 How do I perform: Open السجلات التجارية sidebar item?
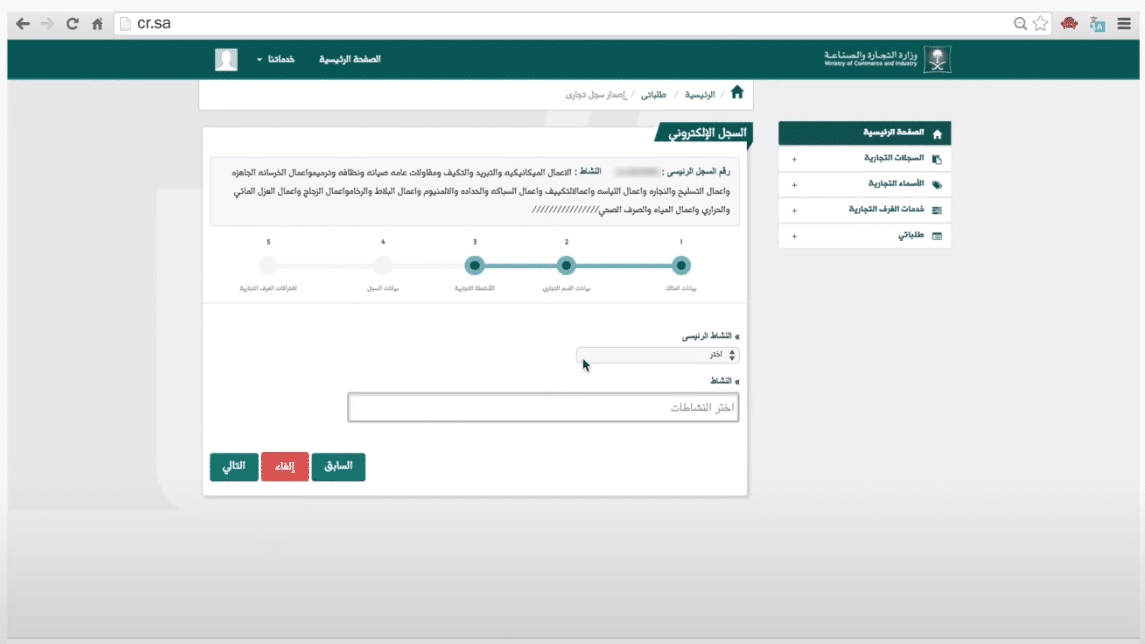865,158
